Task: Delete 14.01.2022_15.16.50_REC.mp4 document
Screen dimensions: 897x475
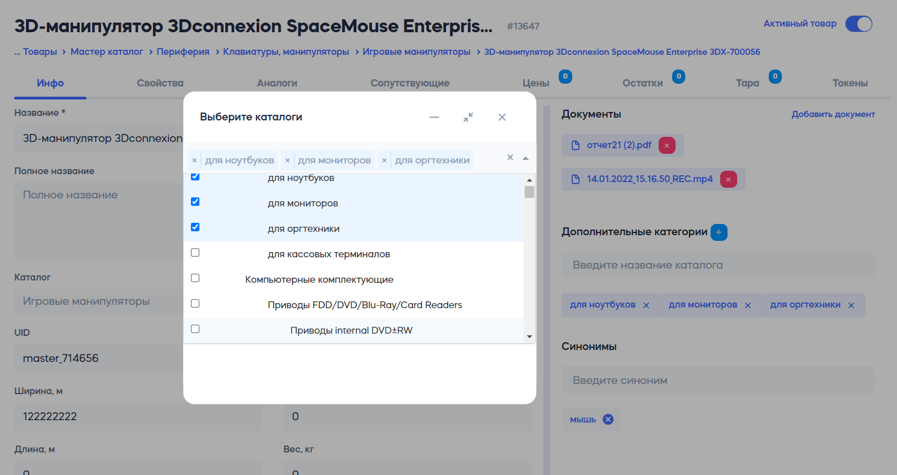Action: click(728, 179)
